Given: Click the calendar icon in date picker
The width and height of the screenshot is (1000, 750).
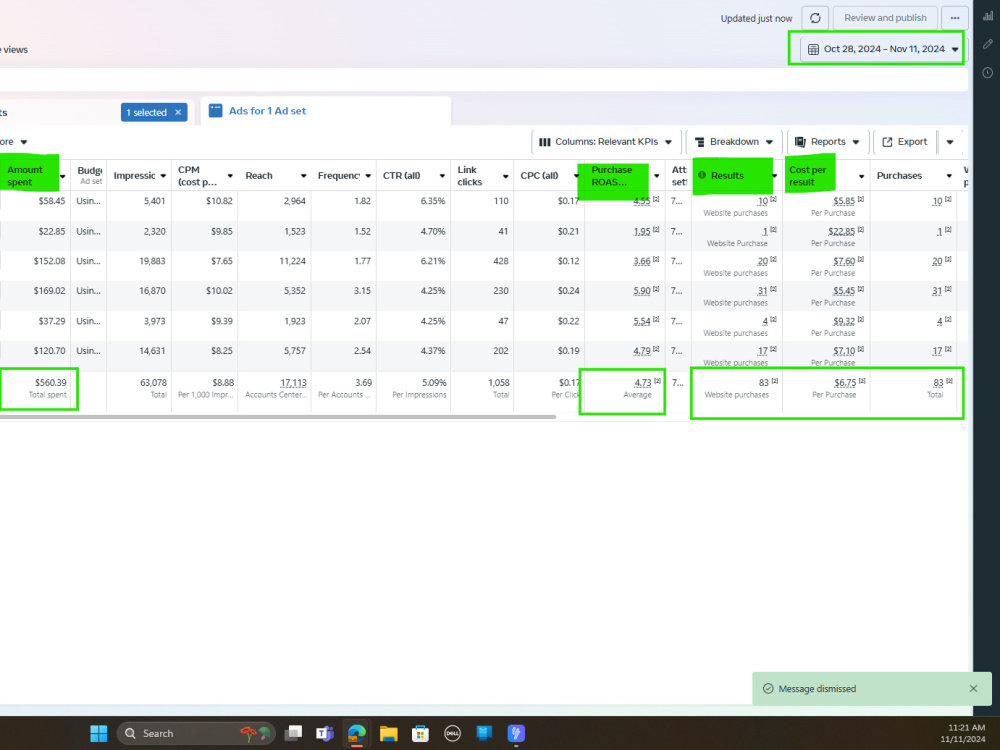Looking at the screenshot, I should coord(813,49).
